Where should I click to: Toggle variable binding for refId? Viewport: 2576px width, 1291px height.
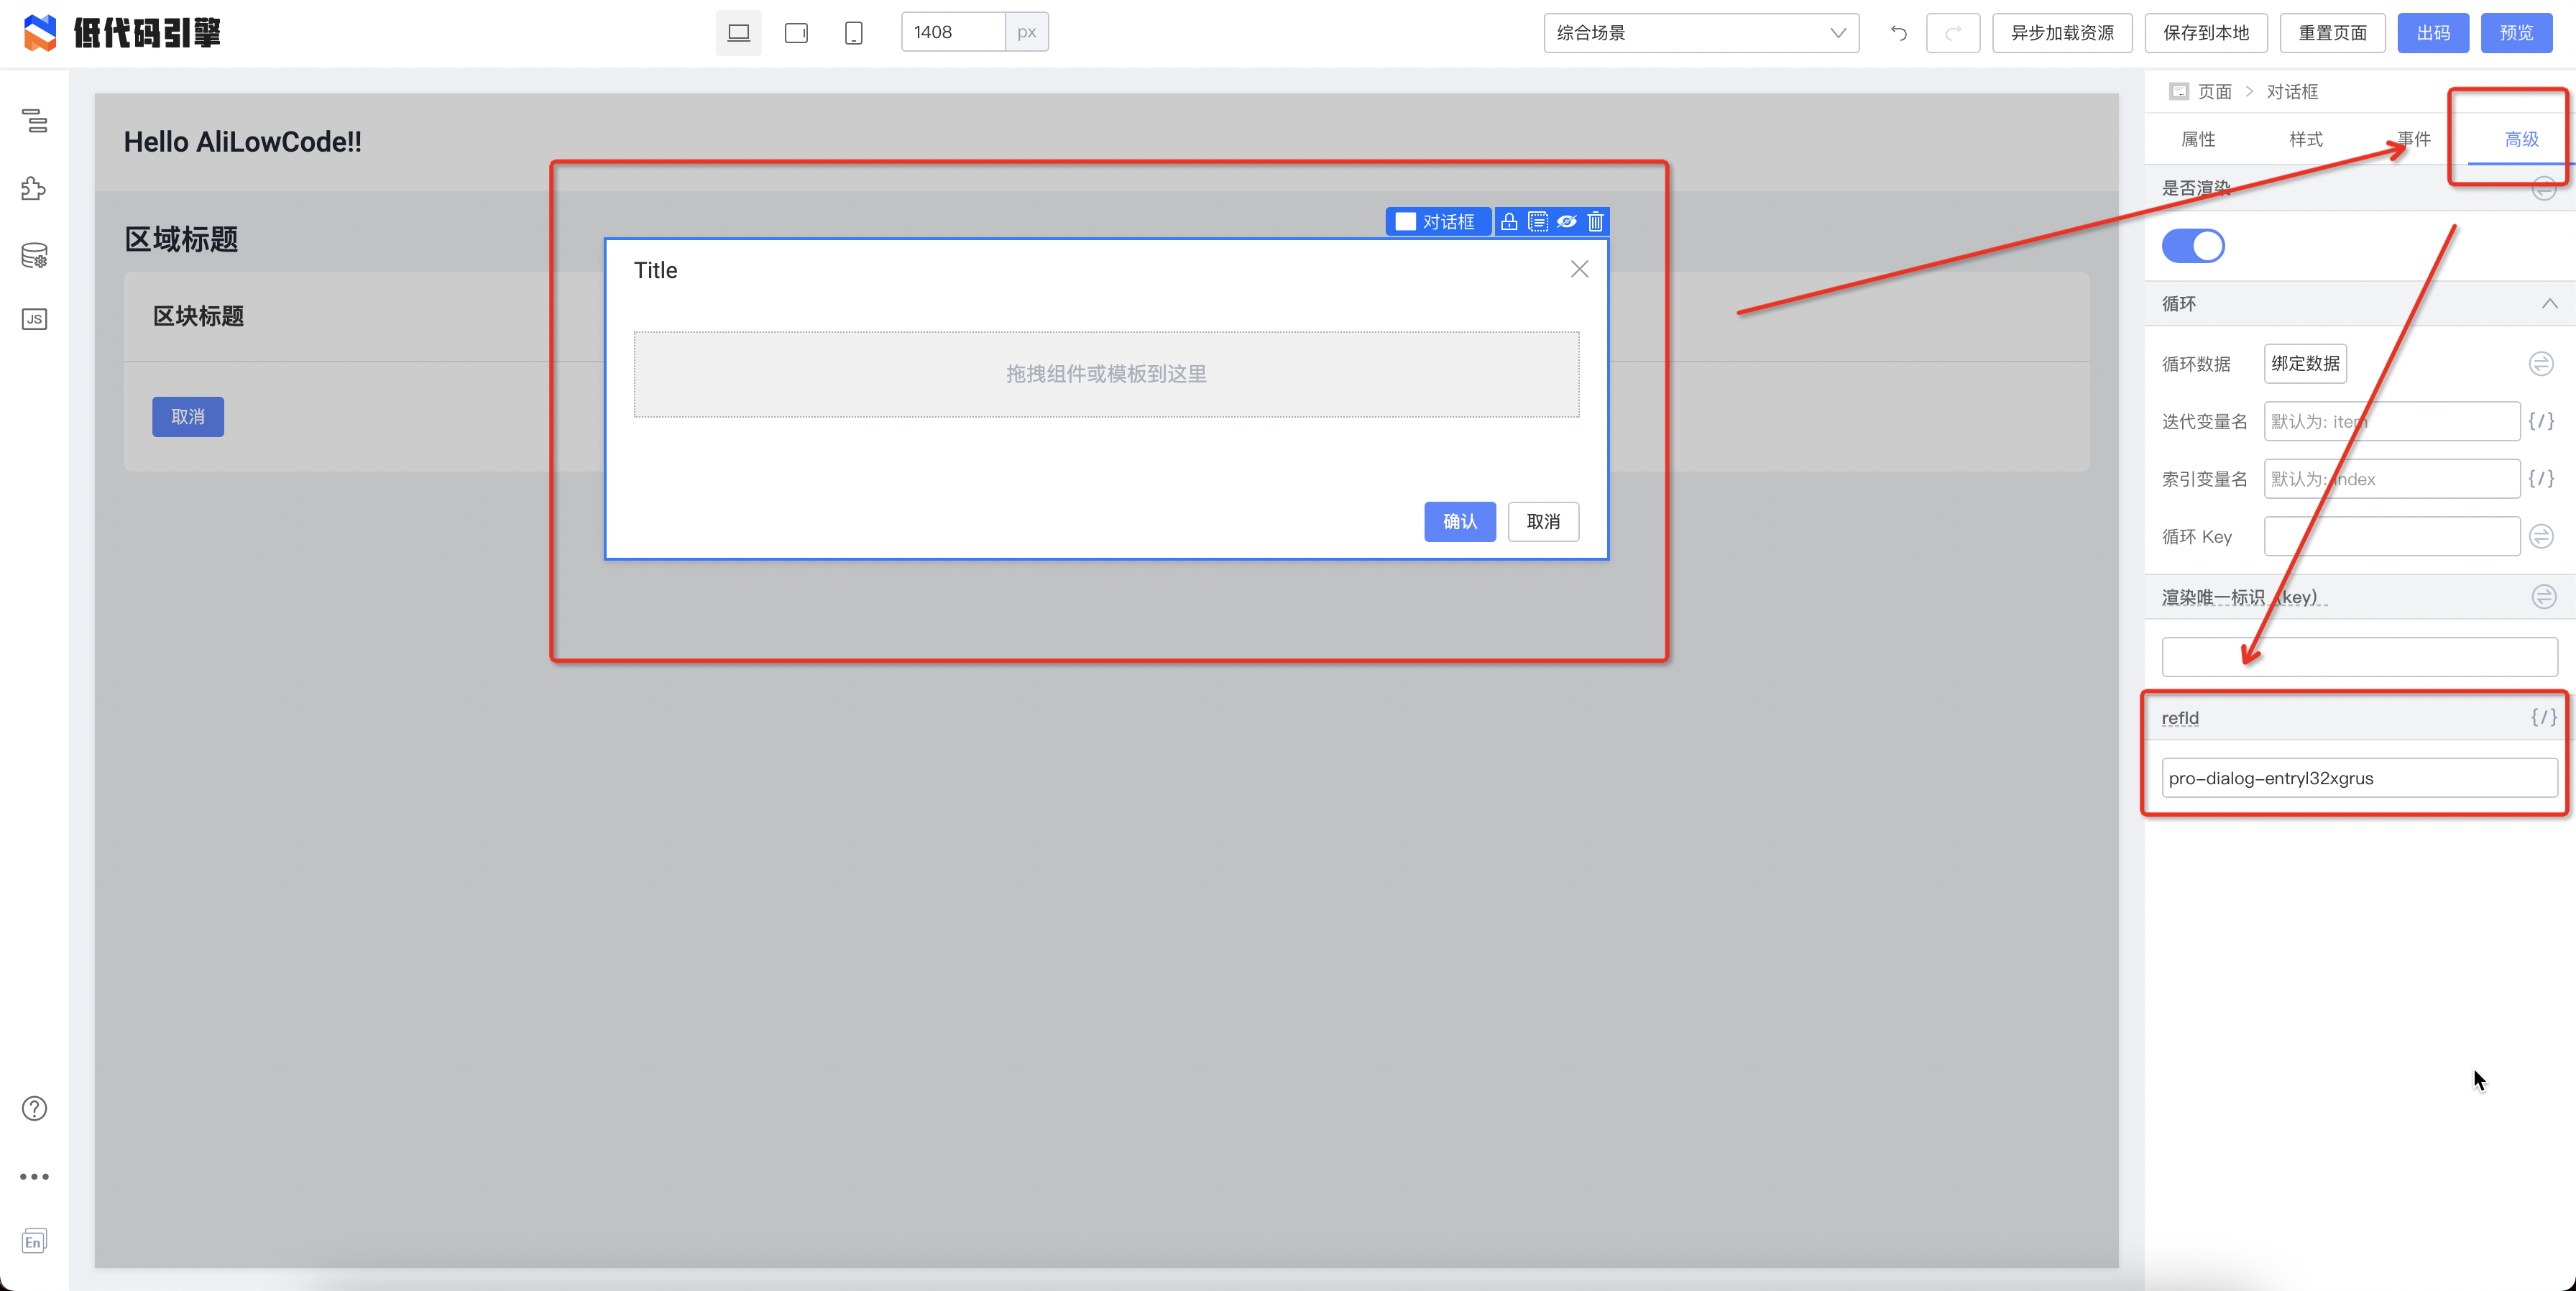[x=2543, y=717]
